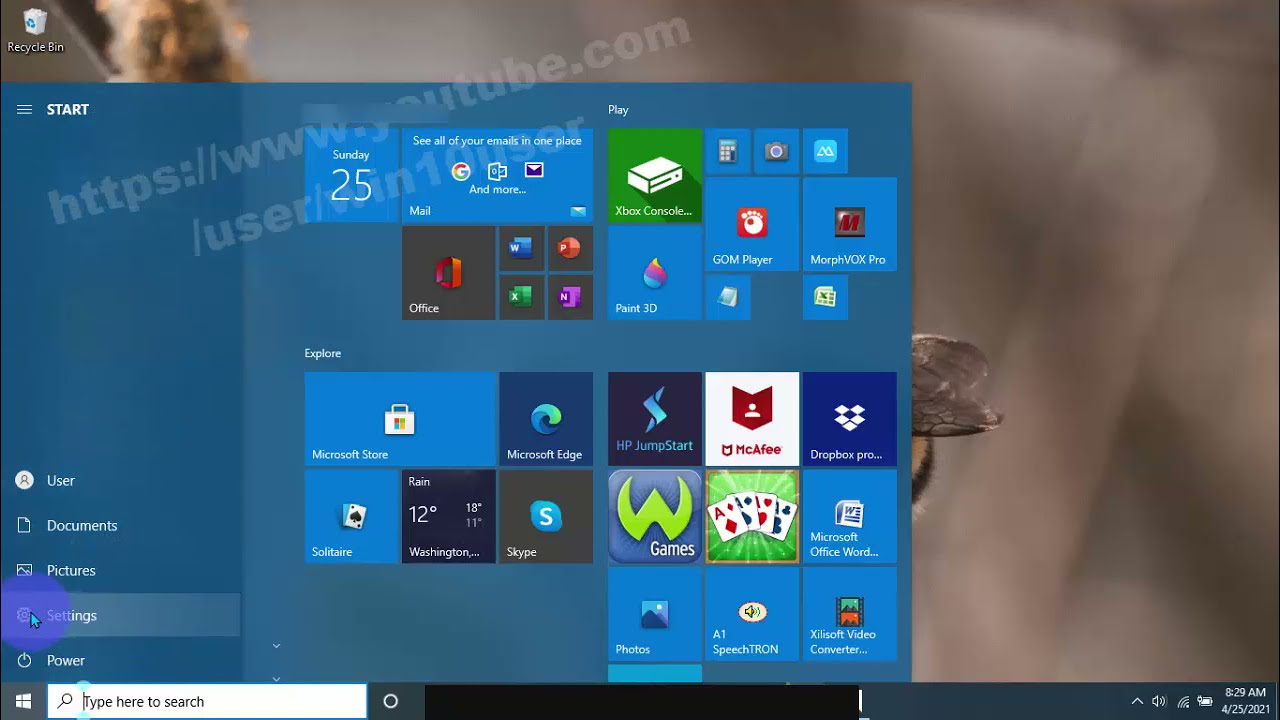This screenshot has width=1280, height=720.
Task: Open the Weather tile for Washington
Action: pos(449,516)
